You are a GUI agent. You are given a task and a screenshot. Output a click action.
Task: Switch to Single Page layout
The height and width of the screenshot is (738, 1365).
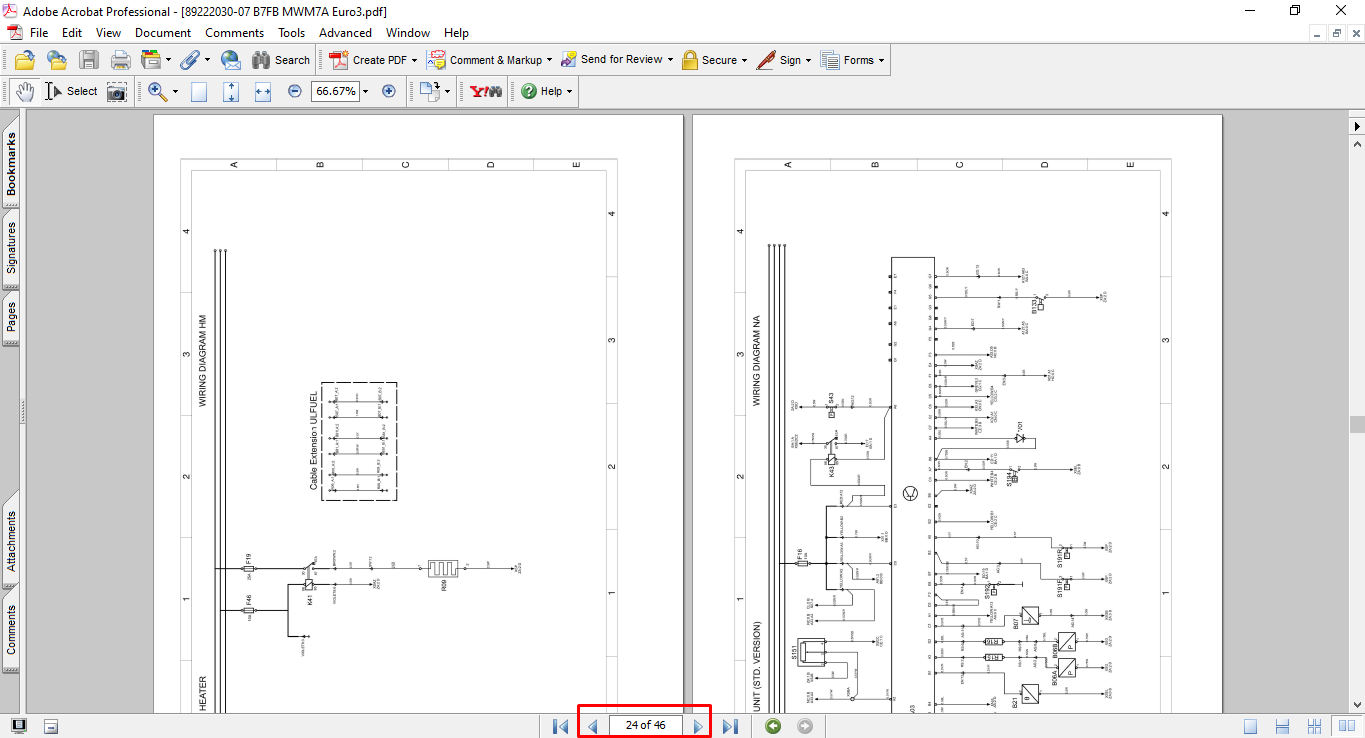[1251, 726]
